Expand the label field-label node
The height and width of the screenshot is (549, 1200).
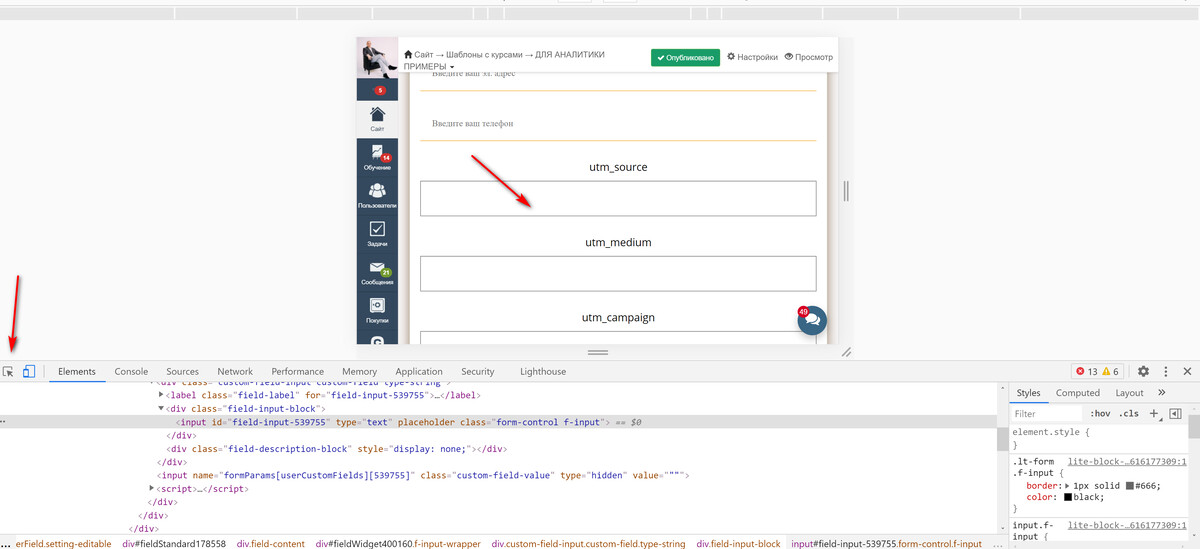pos(162,395)
